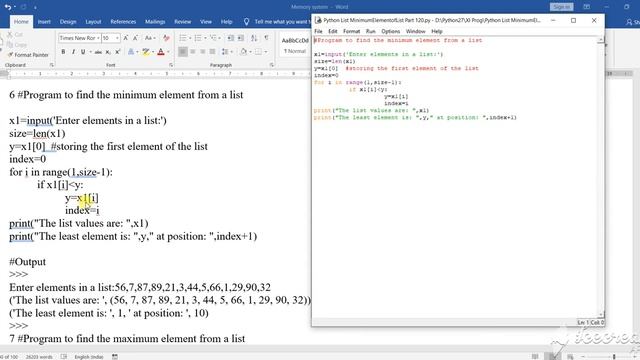The width and height of the screenshot is (640, 360).
Task: Decrease font size with Shrink Font button
Action: pos(136,38)
